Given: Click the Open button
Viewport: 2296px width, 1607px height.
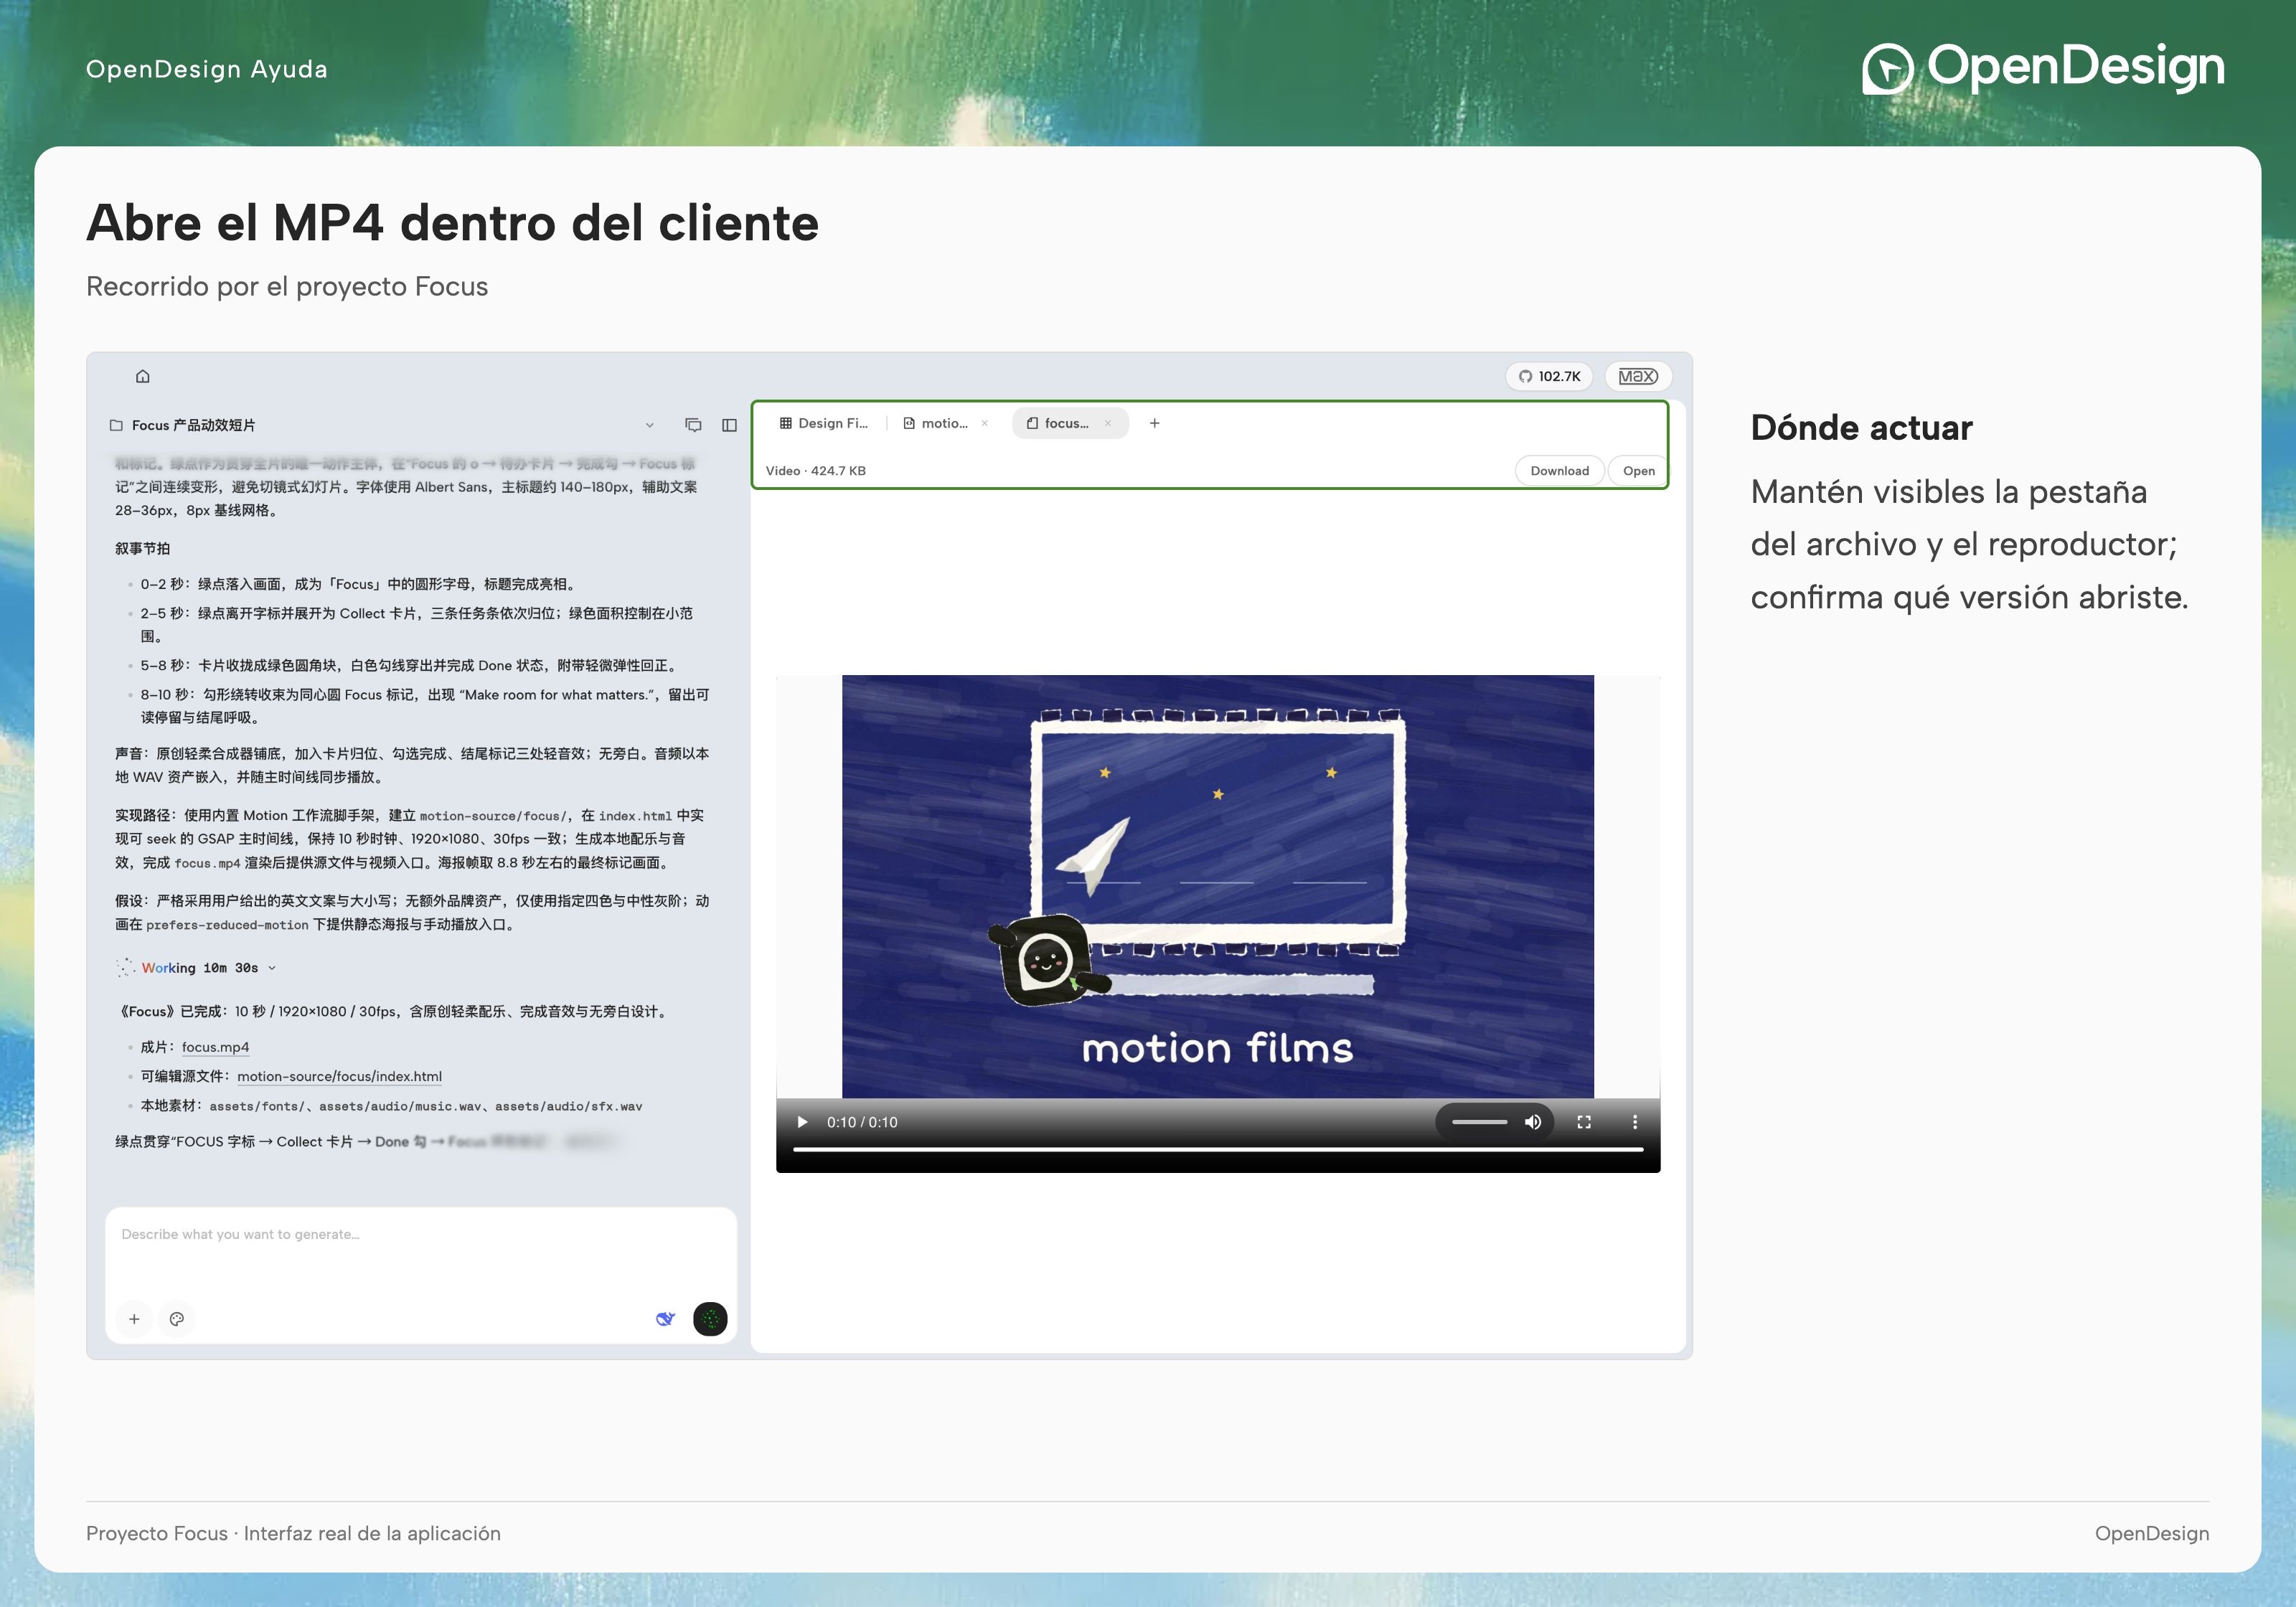Looking at the screenshot, I should pos(1638,471).
